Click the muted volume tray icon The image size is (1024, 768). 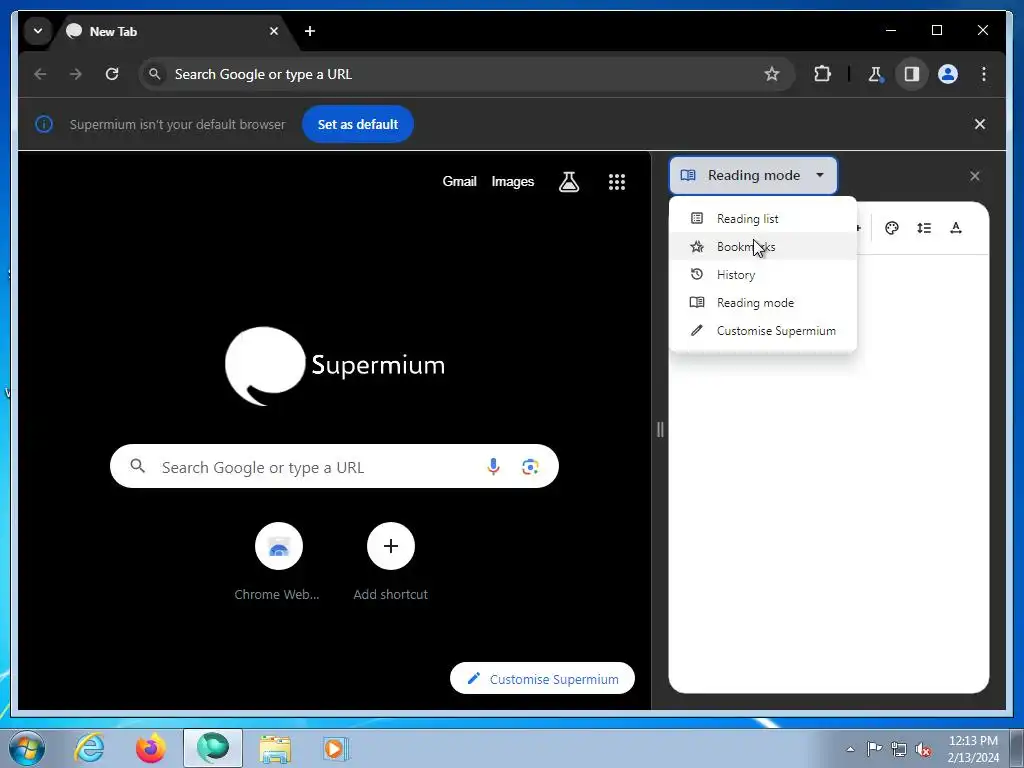pyautogui.click(x=923, y=749)
